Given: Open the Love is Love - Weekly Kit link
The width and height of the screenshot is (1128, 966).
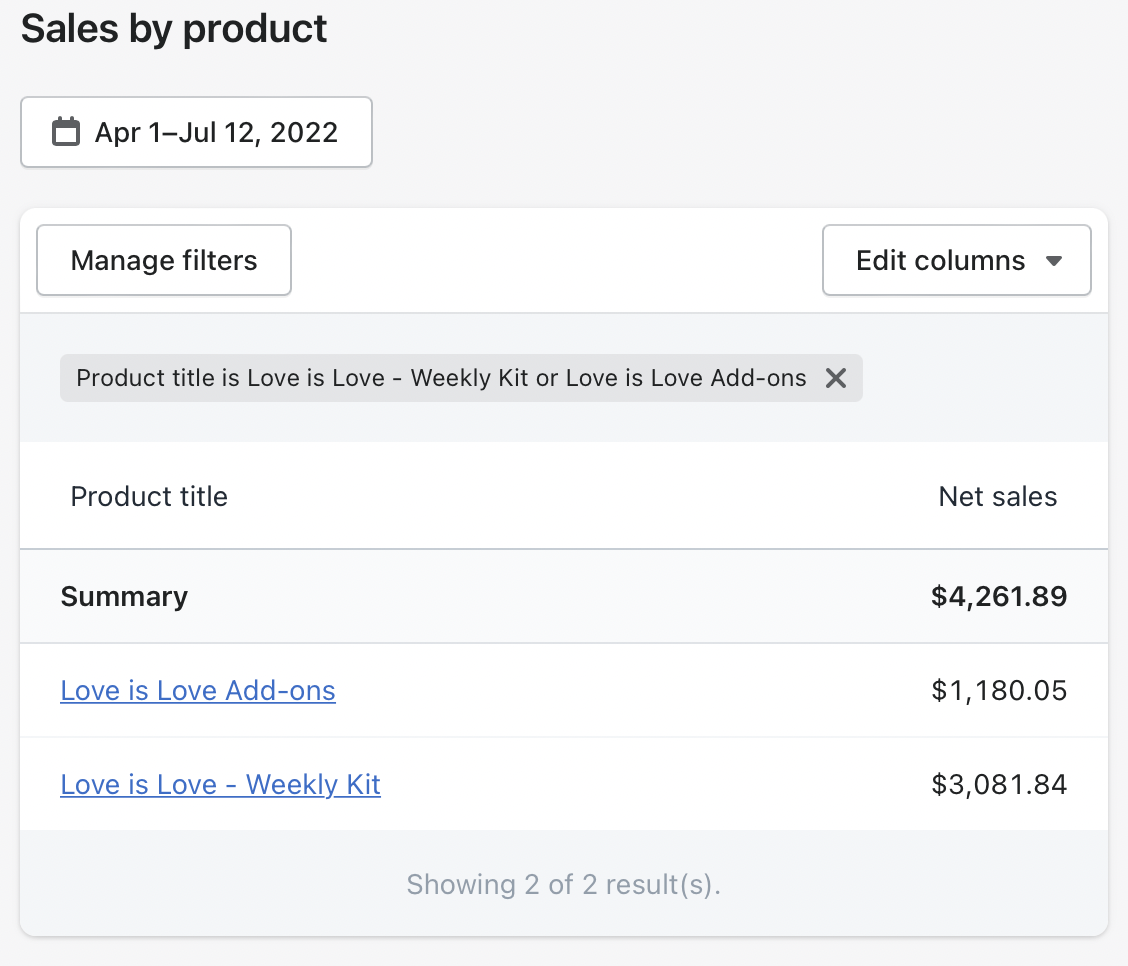Looking at the screenshot, I should (220, 784).
